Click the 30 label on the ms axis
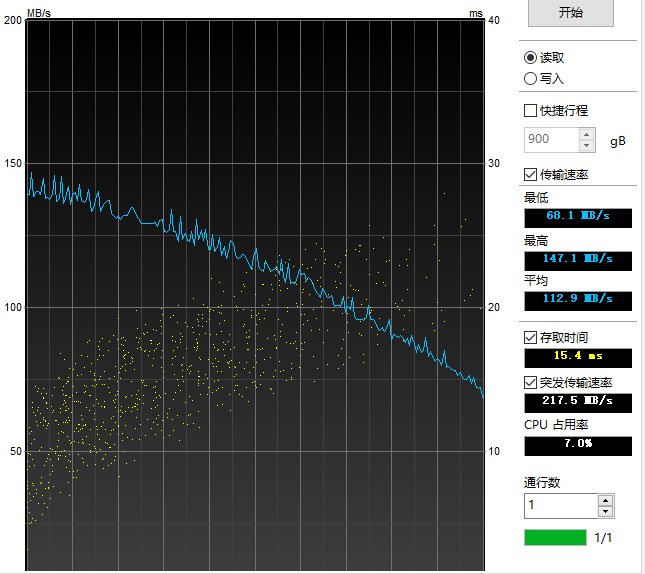The width and height of the screenshot is (645, 574). [494, 163]
